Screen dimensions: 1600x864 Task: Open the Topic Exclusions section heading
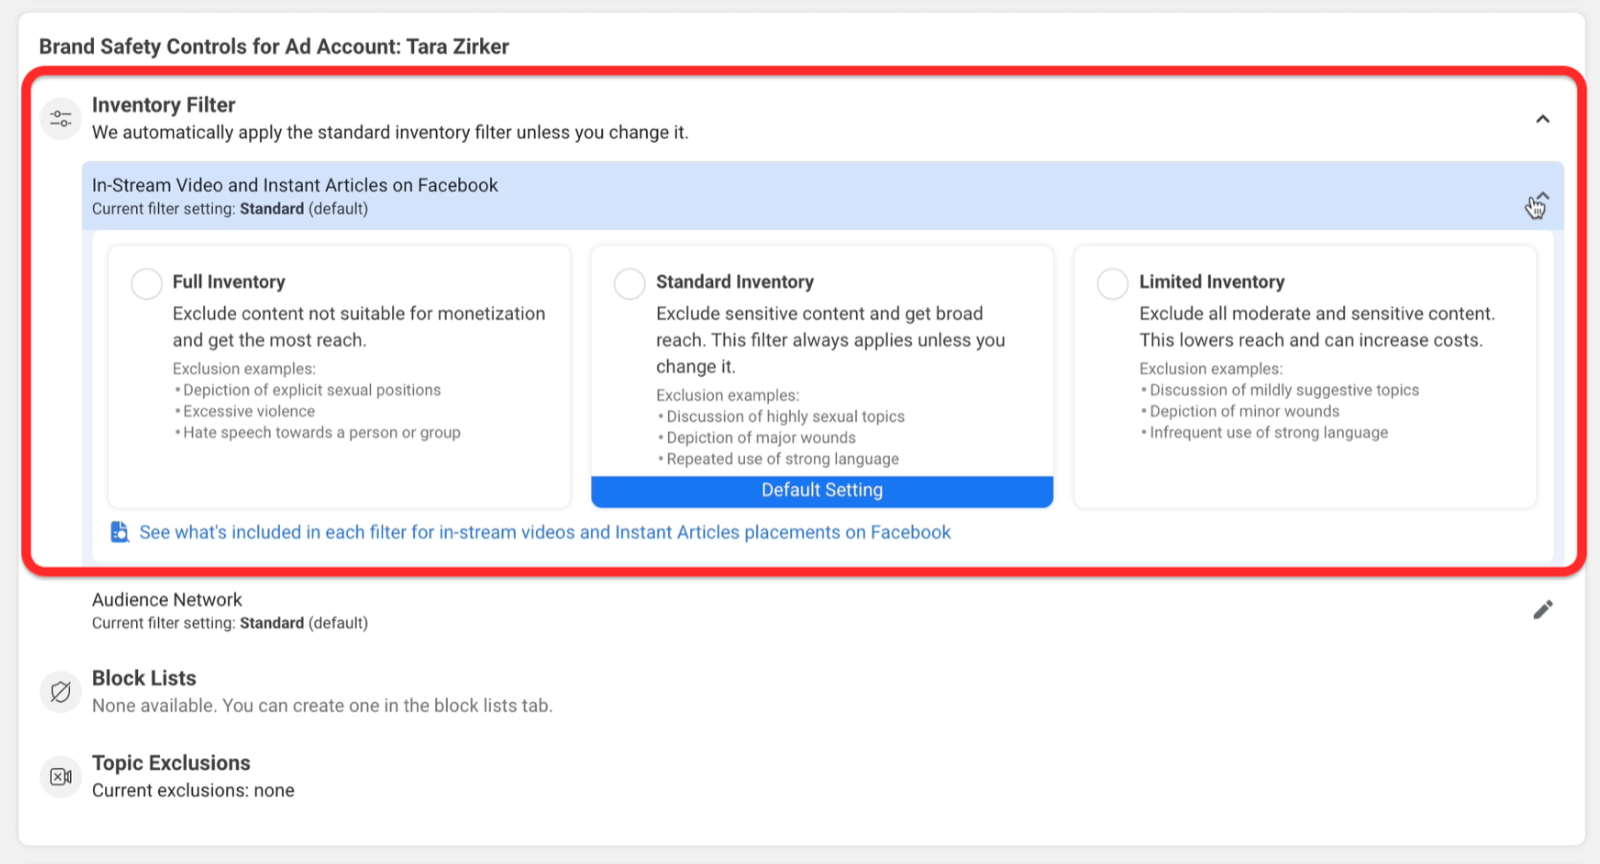(x=171, y=763)
